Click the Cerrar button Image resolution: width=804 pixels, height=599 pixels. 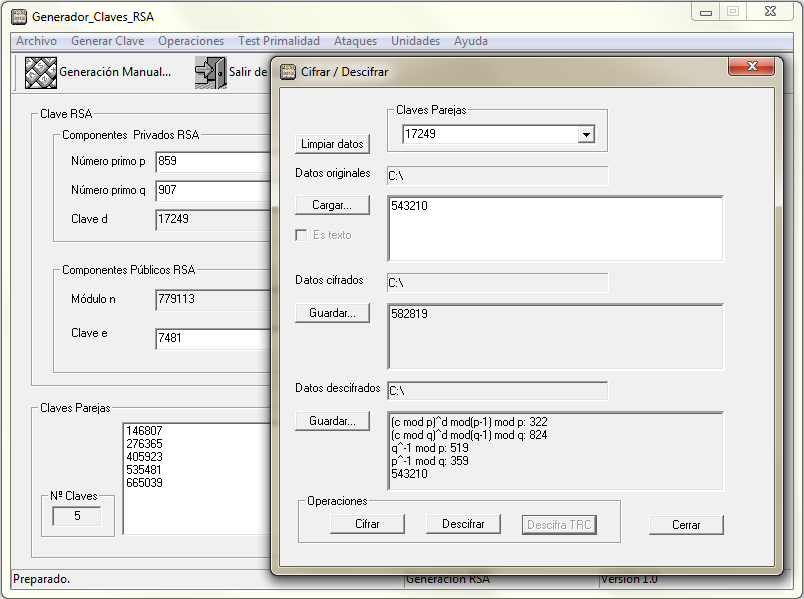[685, 525]
